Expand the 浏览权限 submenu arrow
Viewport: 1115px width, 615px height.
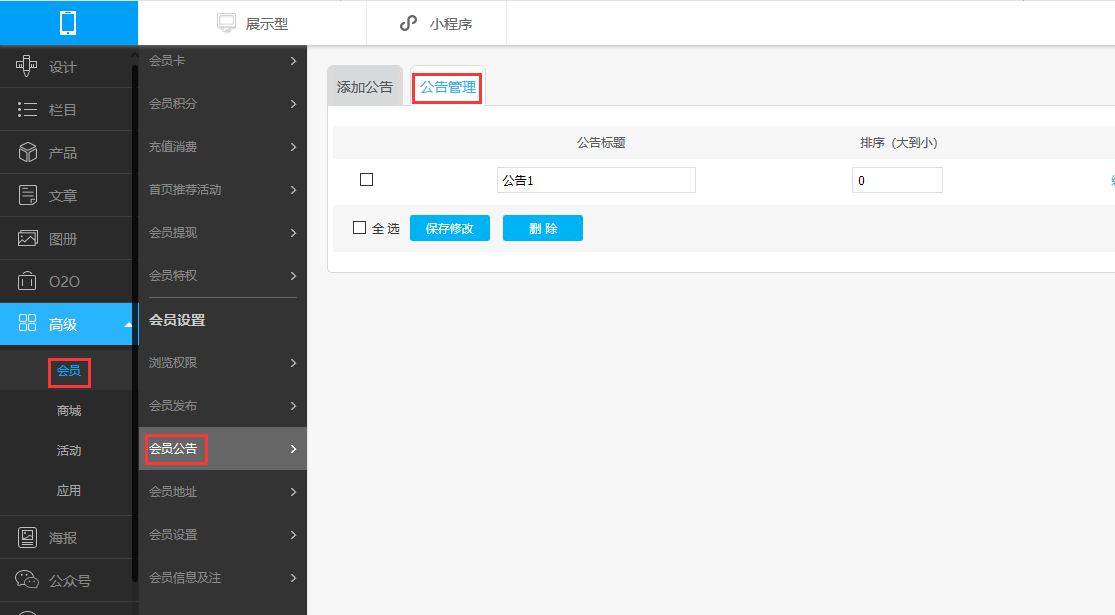click(x=293, y=363)
